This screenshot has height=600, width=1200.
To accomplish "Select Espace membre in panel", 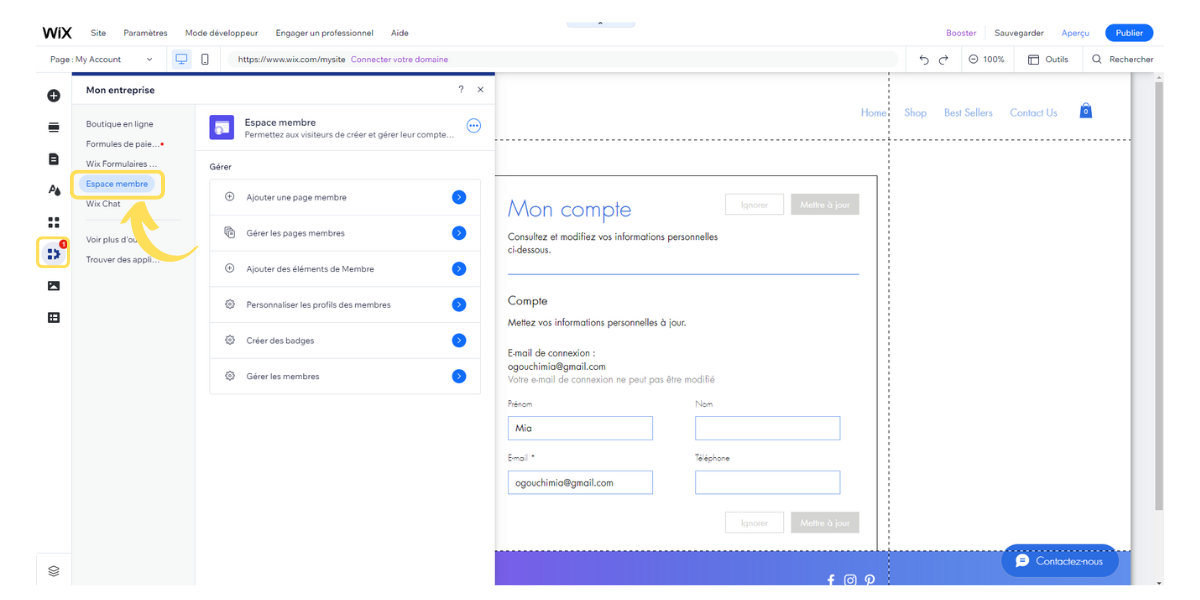I will click(x=117, y=184).
